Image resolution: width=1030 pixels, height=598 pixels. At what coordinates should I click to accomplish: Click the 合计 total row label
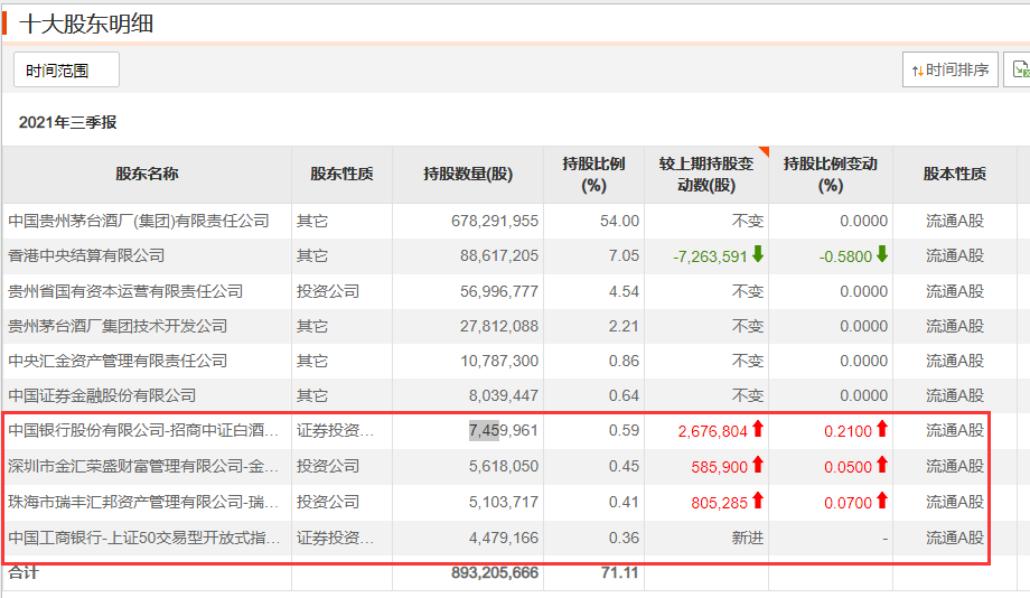[24, 572]
